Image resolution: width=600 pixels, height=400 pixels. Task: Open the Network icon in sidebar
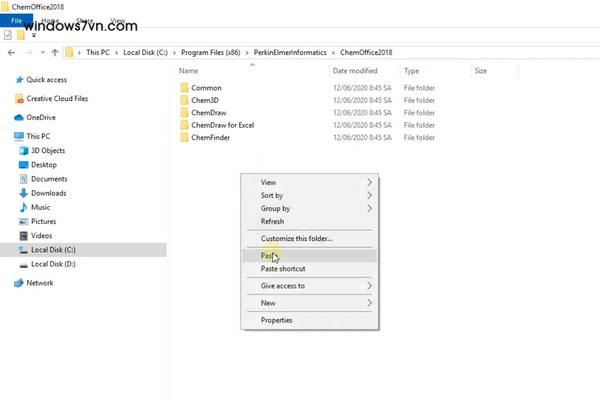click(x=19, y=283)
